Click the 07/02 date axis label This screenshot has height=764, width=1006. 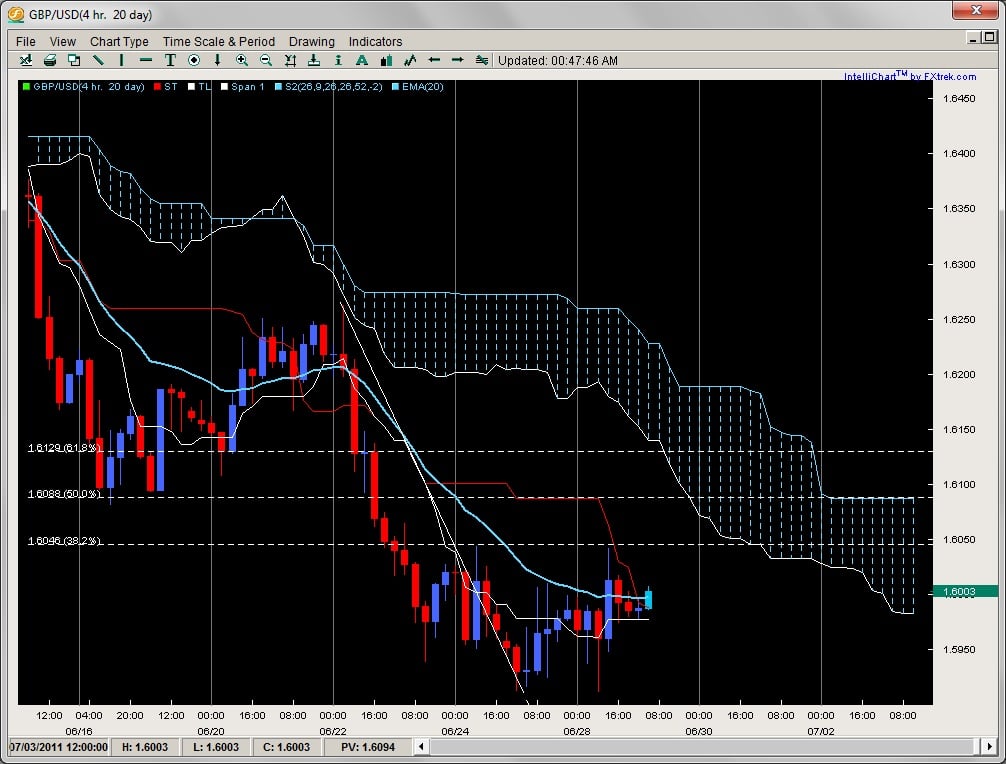point(821,731)
